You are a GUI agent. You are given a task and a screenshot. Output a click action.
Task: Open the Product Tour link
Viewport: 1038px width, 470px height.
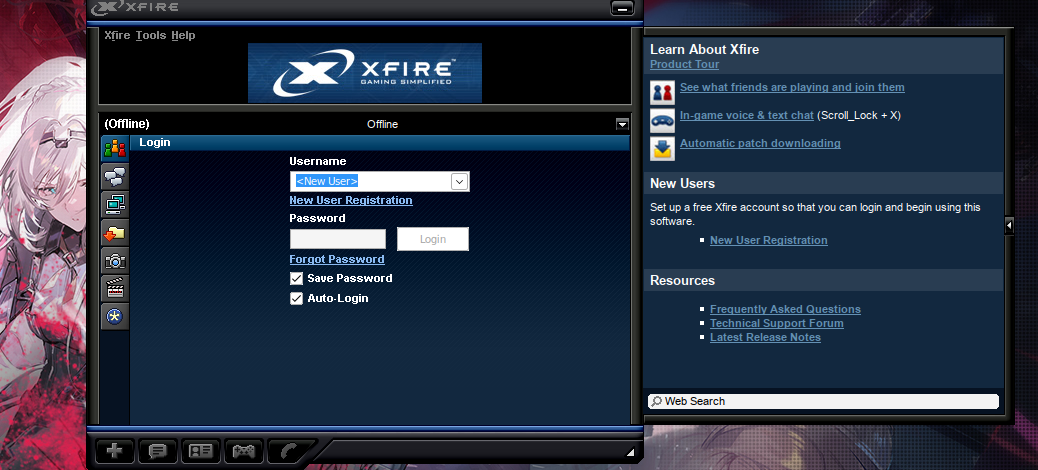tap(684, 64)
